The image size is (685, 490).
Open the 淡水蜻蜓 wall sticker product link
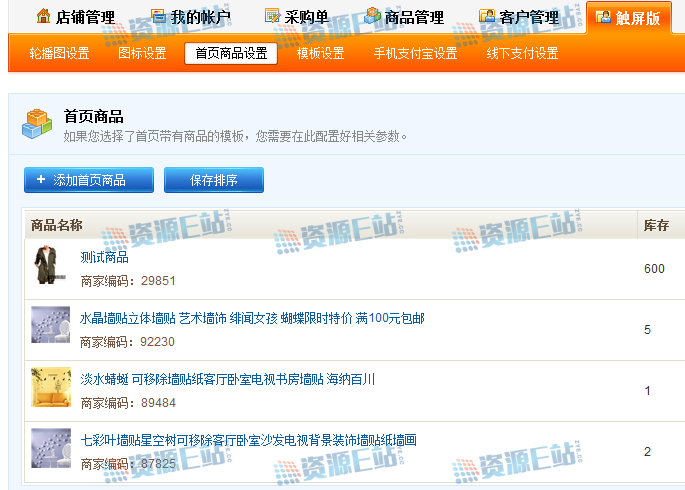pyautogui.click(x=227, y=379)
